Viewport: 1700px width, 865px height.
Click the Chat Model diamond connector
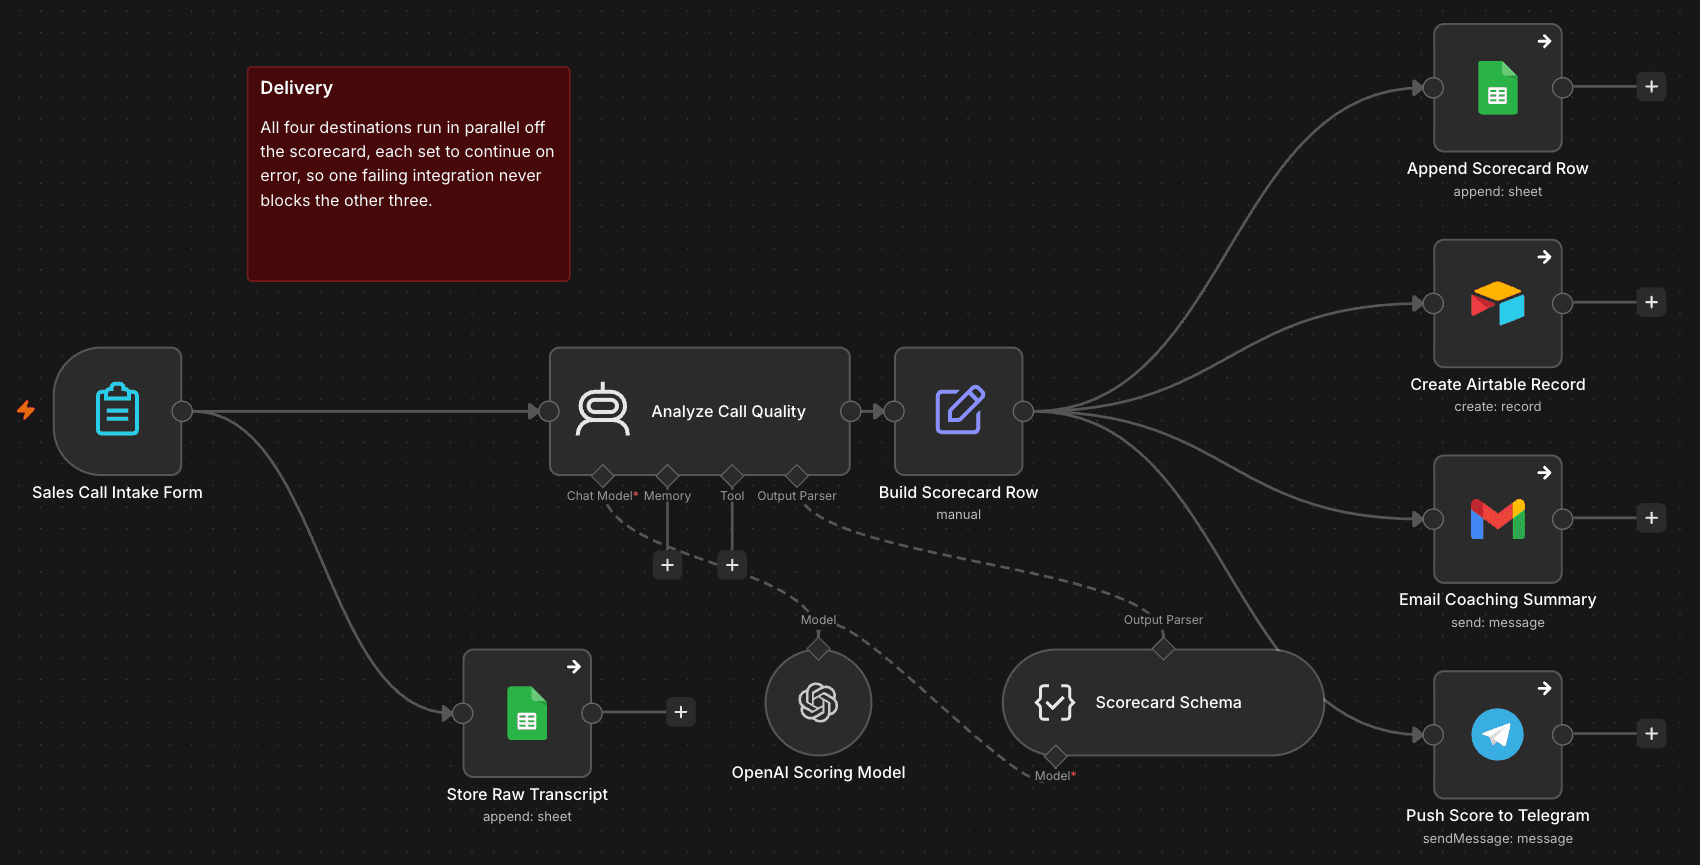pos(603,475)
